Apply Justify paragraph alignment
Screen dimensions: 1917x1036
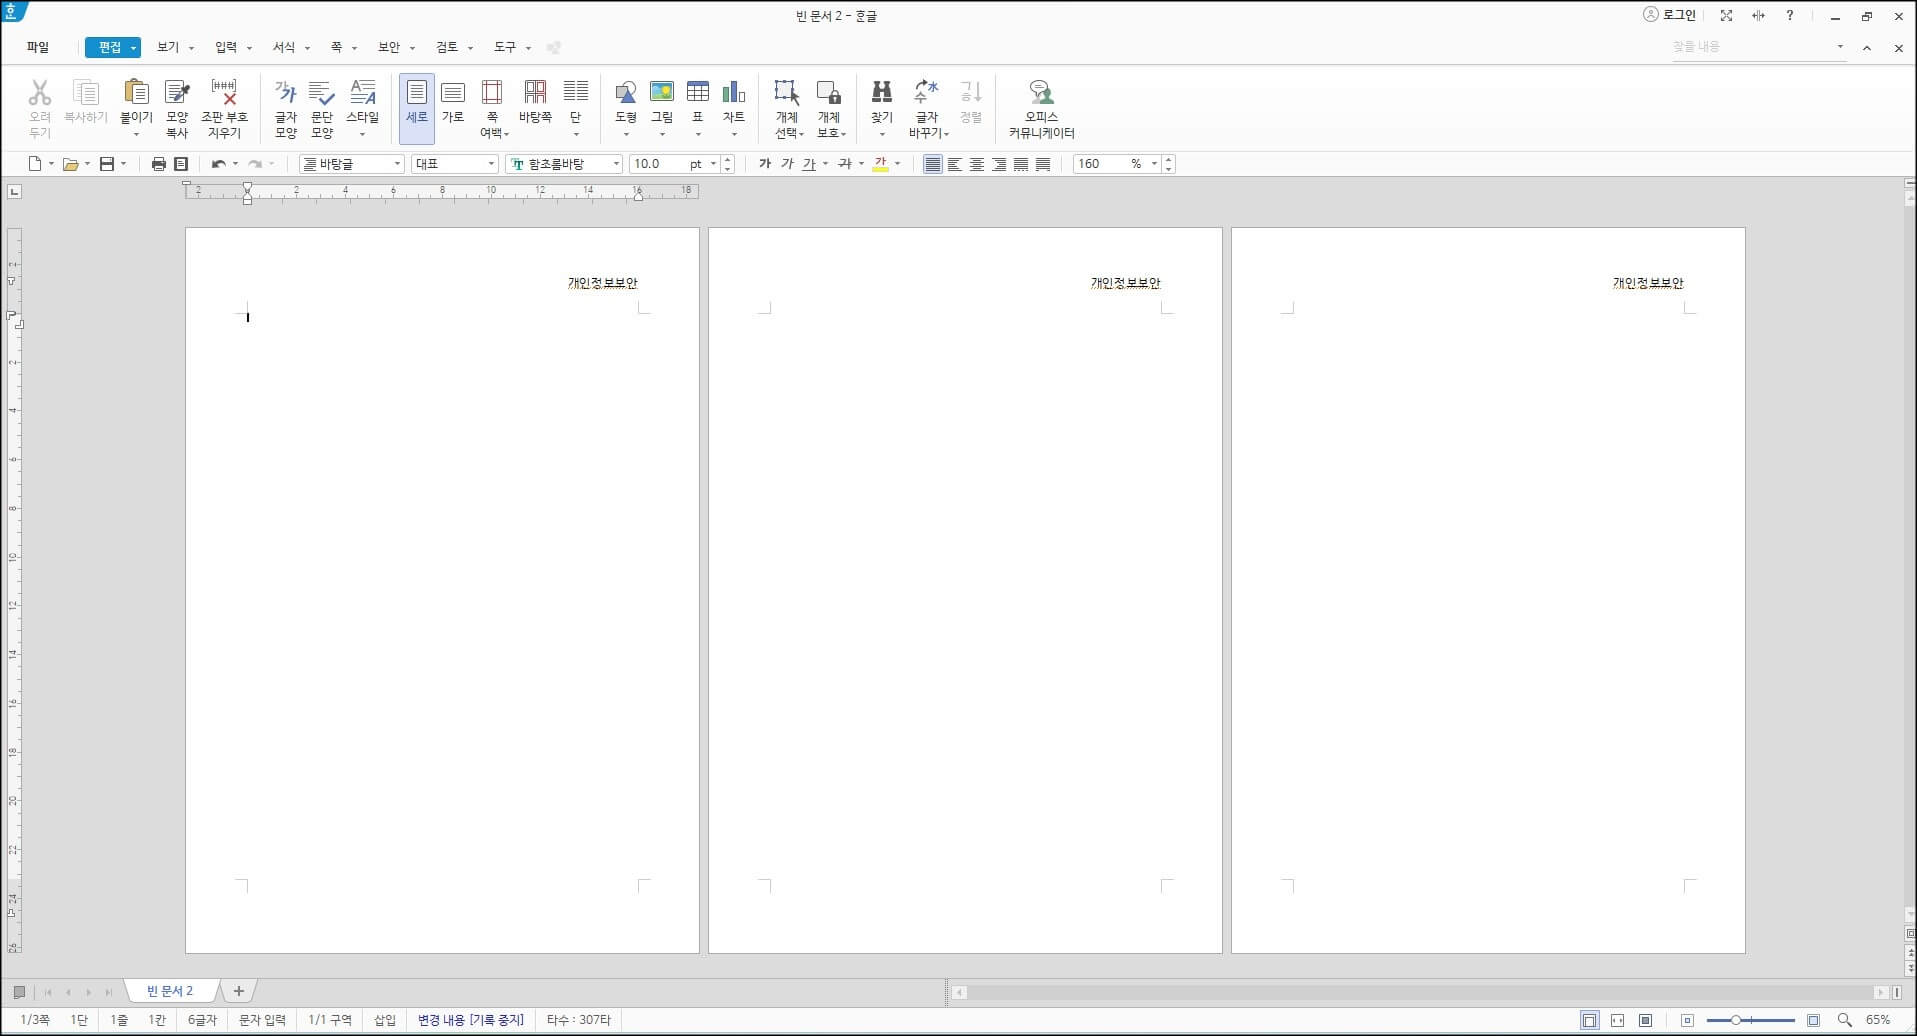click(x=933, y=164)
